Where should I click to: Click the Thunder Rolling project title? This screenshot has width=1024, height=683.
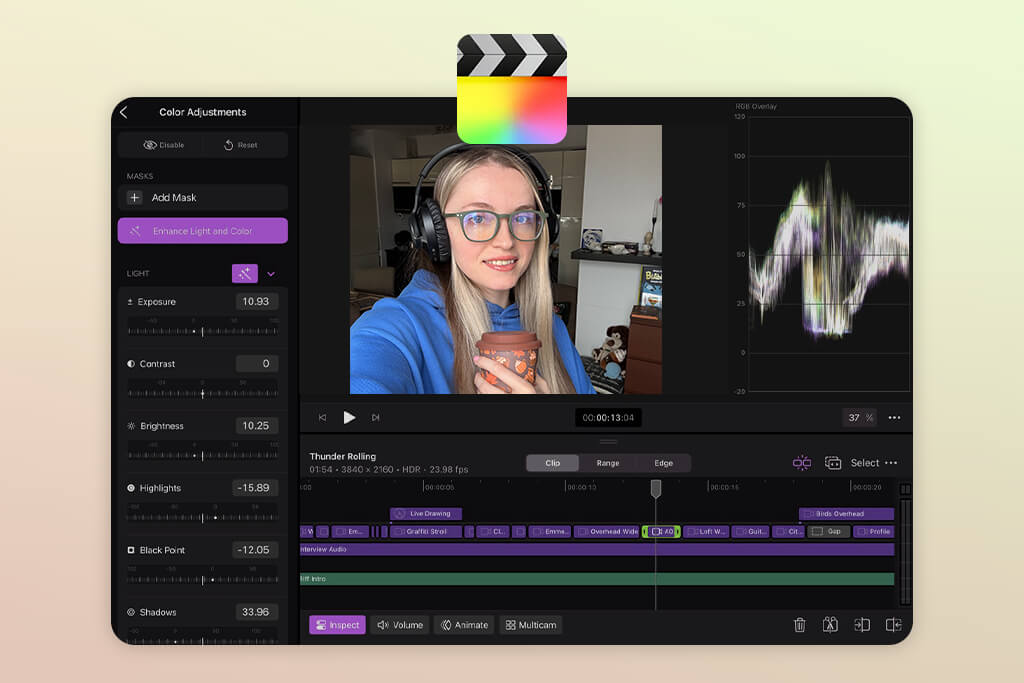tap(342, 456)
